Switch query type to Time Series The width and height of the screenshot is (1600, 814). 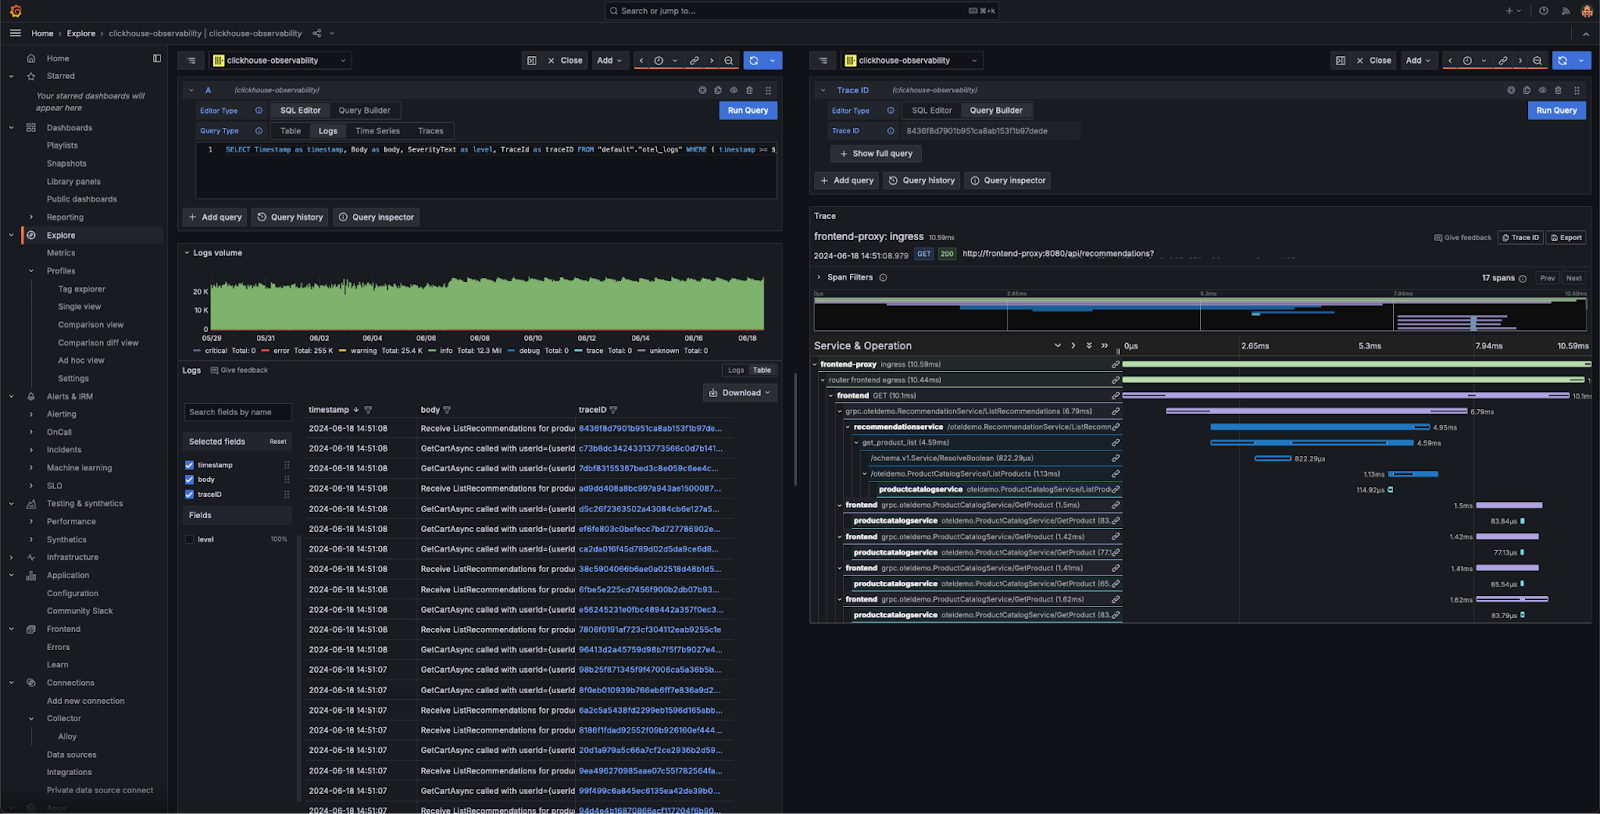[377, 131]
